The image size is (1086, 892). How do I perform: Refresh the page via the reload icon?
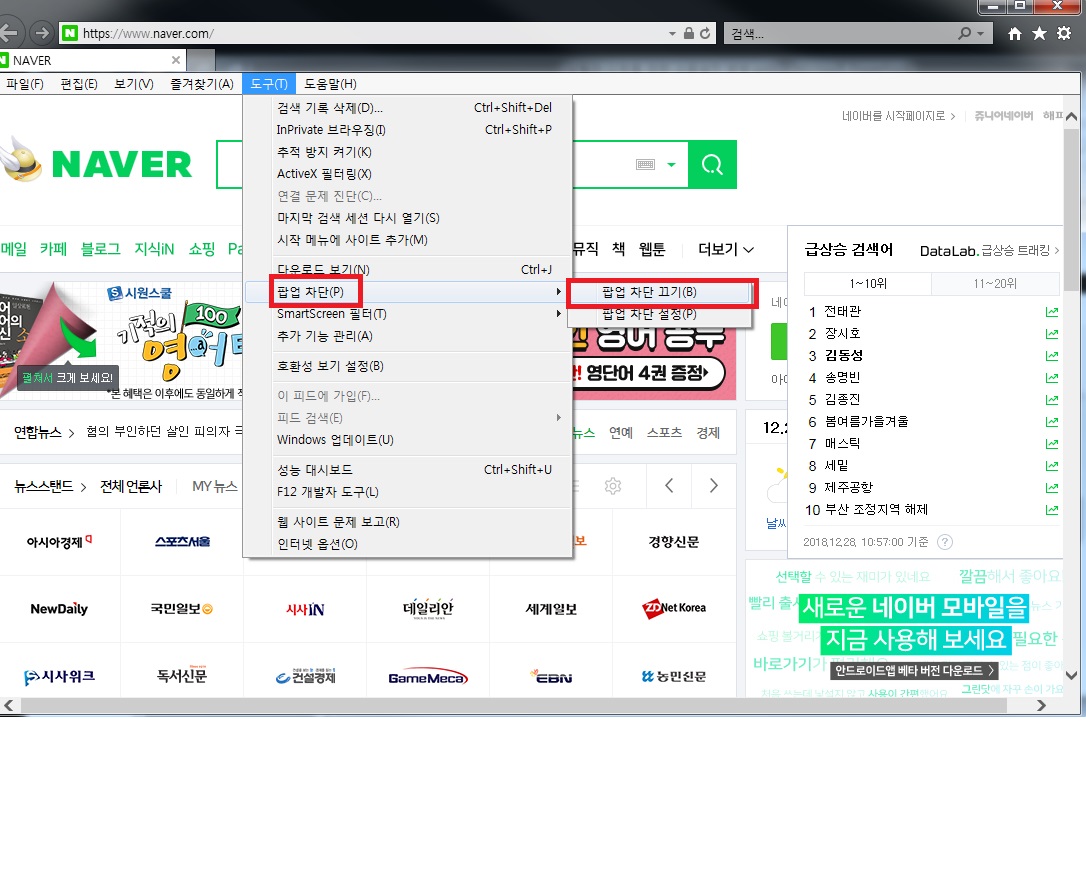coord(705,33)
